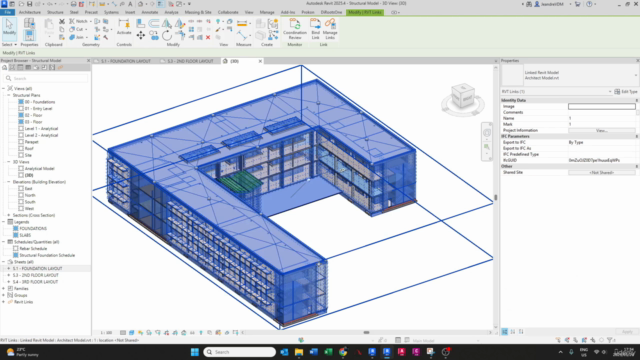Expand the Families node

coord(4,289)
